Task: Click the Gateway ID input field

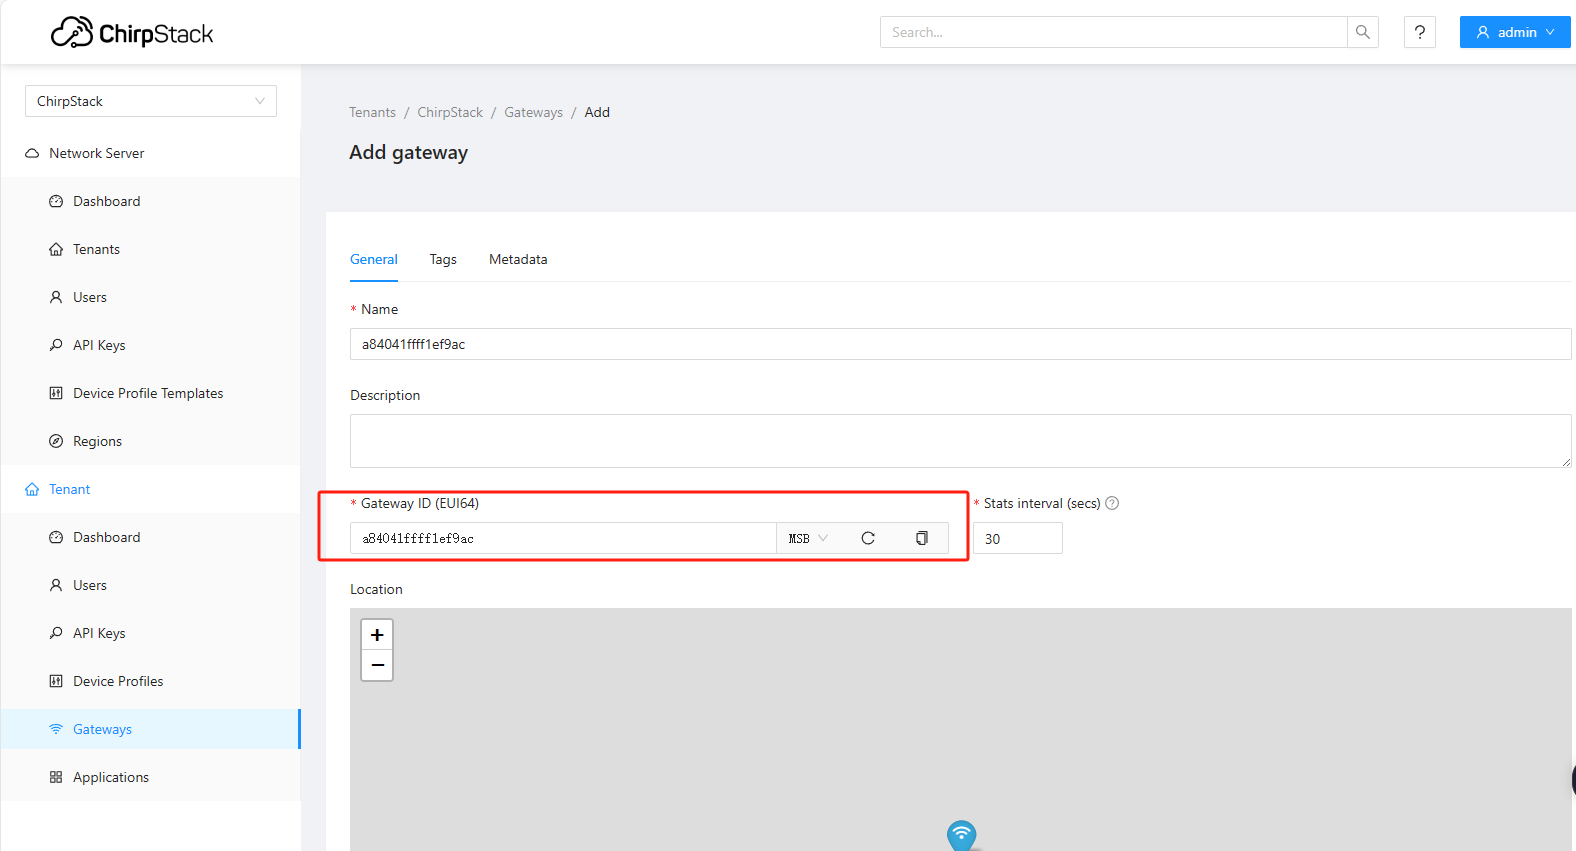Action: [x=563, y=538]
